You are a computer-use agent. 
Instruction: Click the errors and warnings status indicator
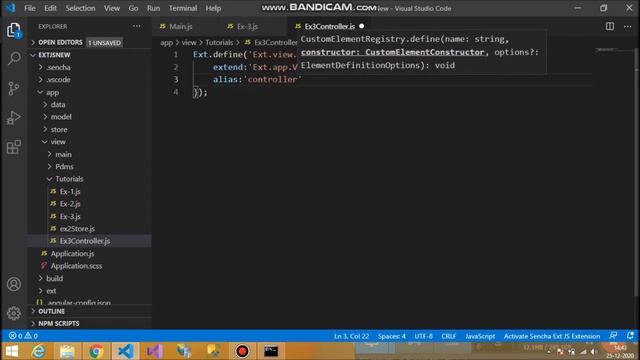click(x=23, y=336)
